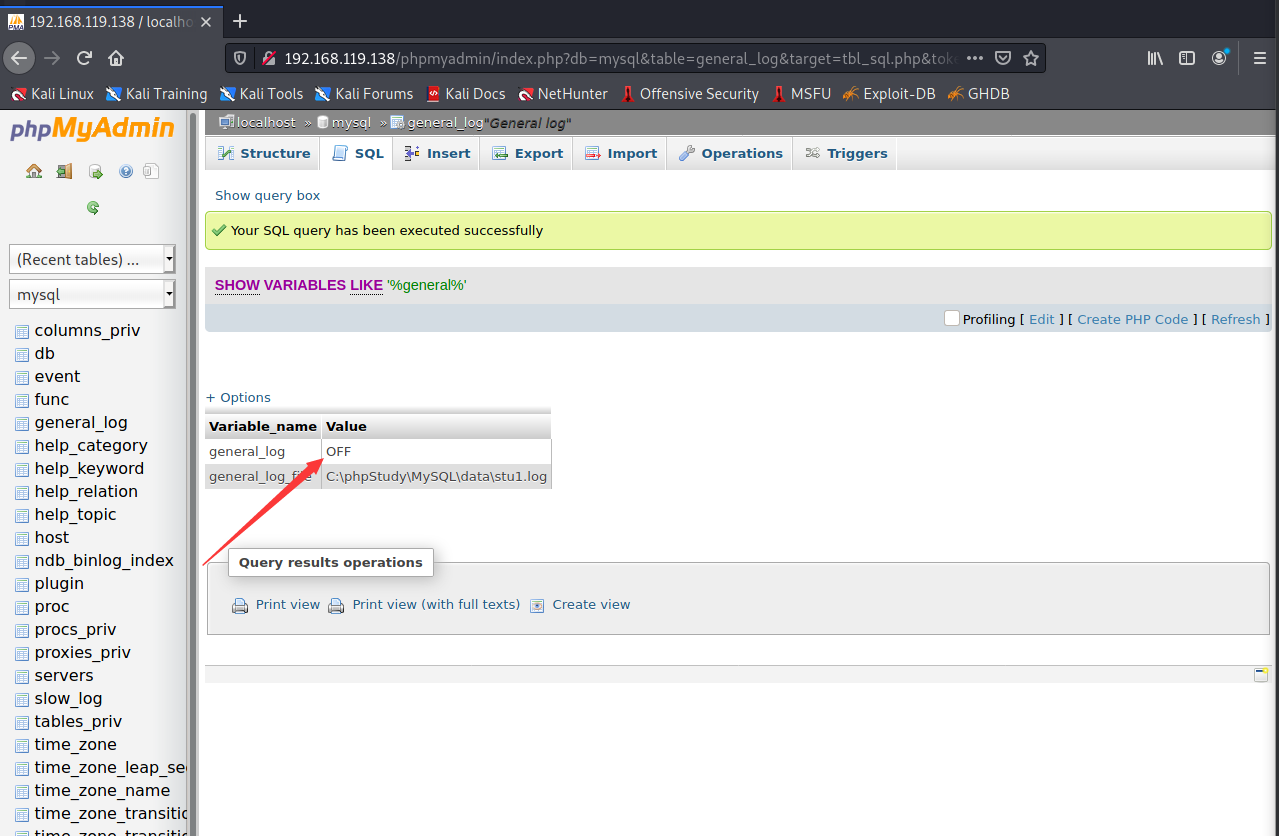Open Firefox library icon
Image resolution: width=1279 pixels, height=836 pixels.
pyautogui.click(x=1155, y=58)
